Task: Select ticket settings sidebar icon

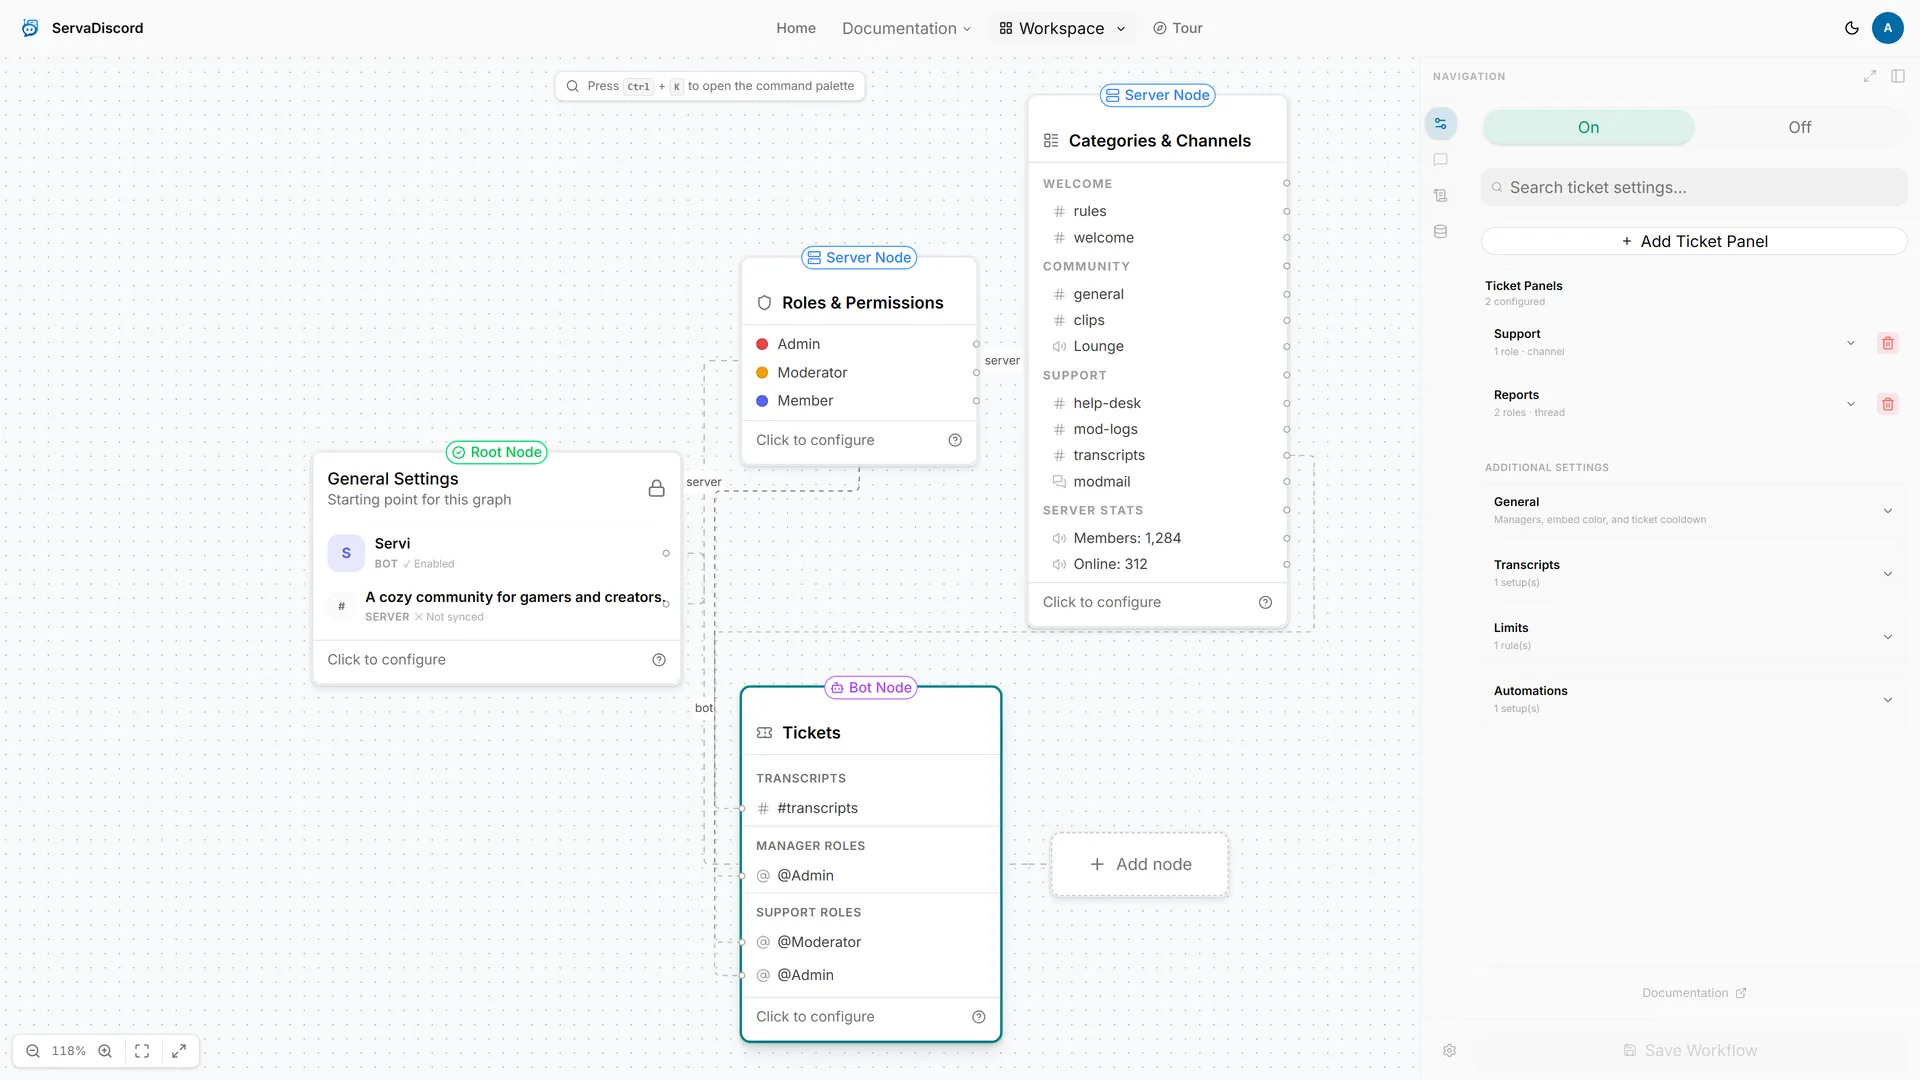Action: tap(1441, 124)
